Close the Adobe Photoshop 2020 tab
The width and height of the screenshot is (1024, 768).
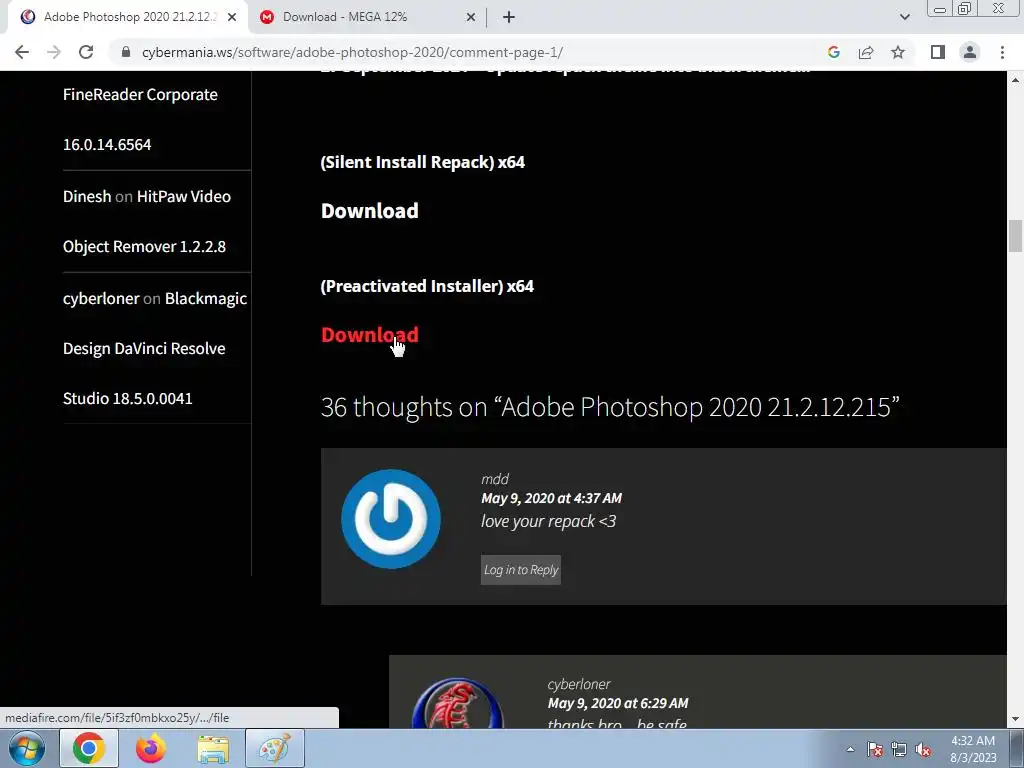(232, 18)
